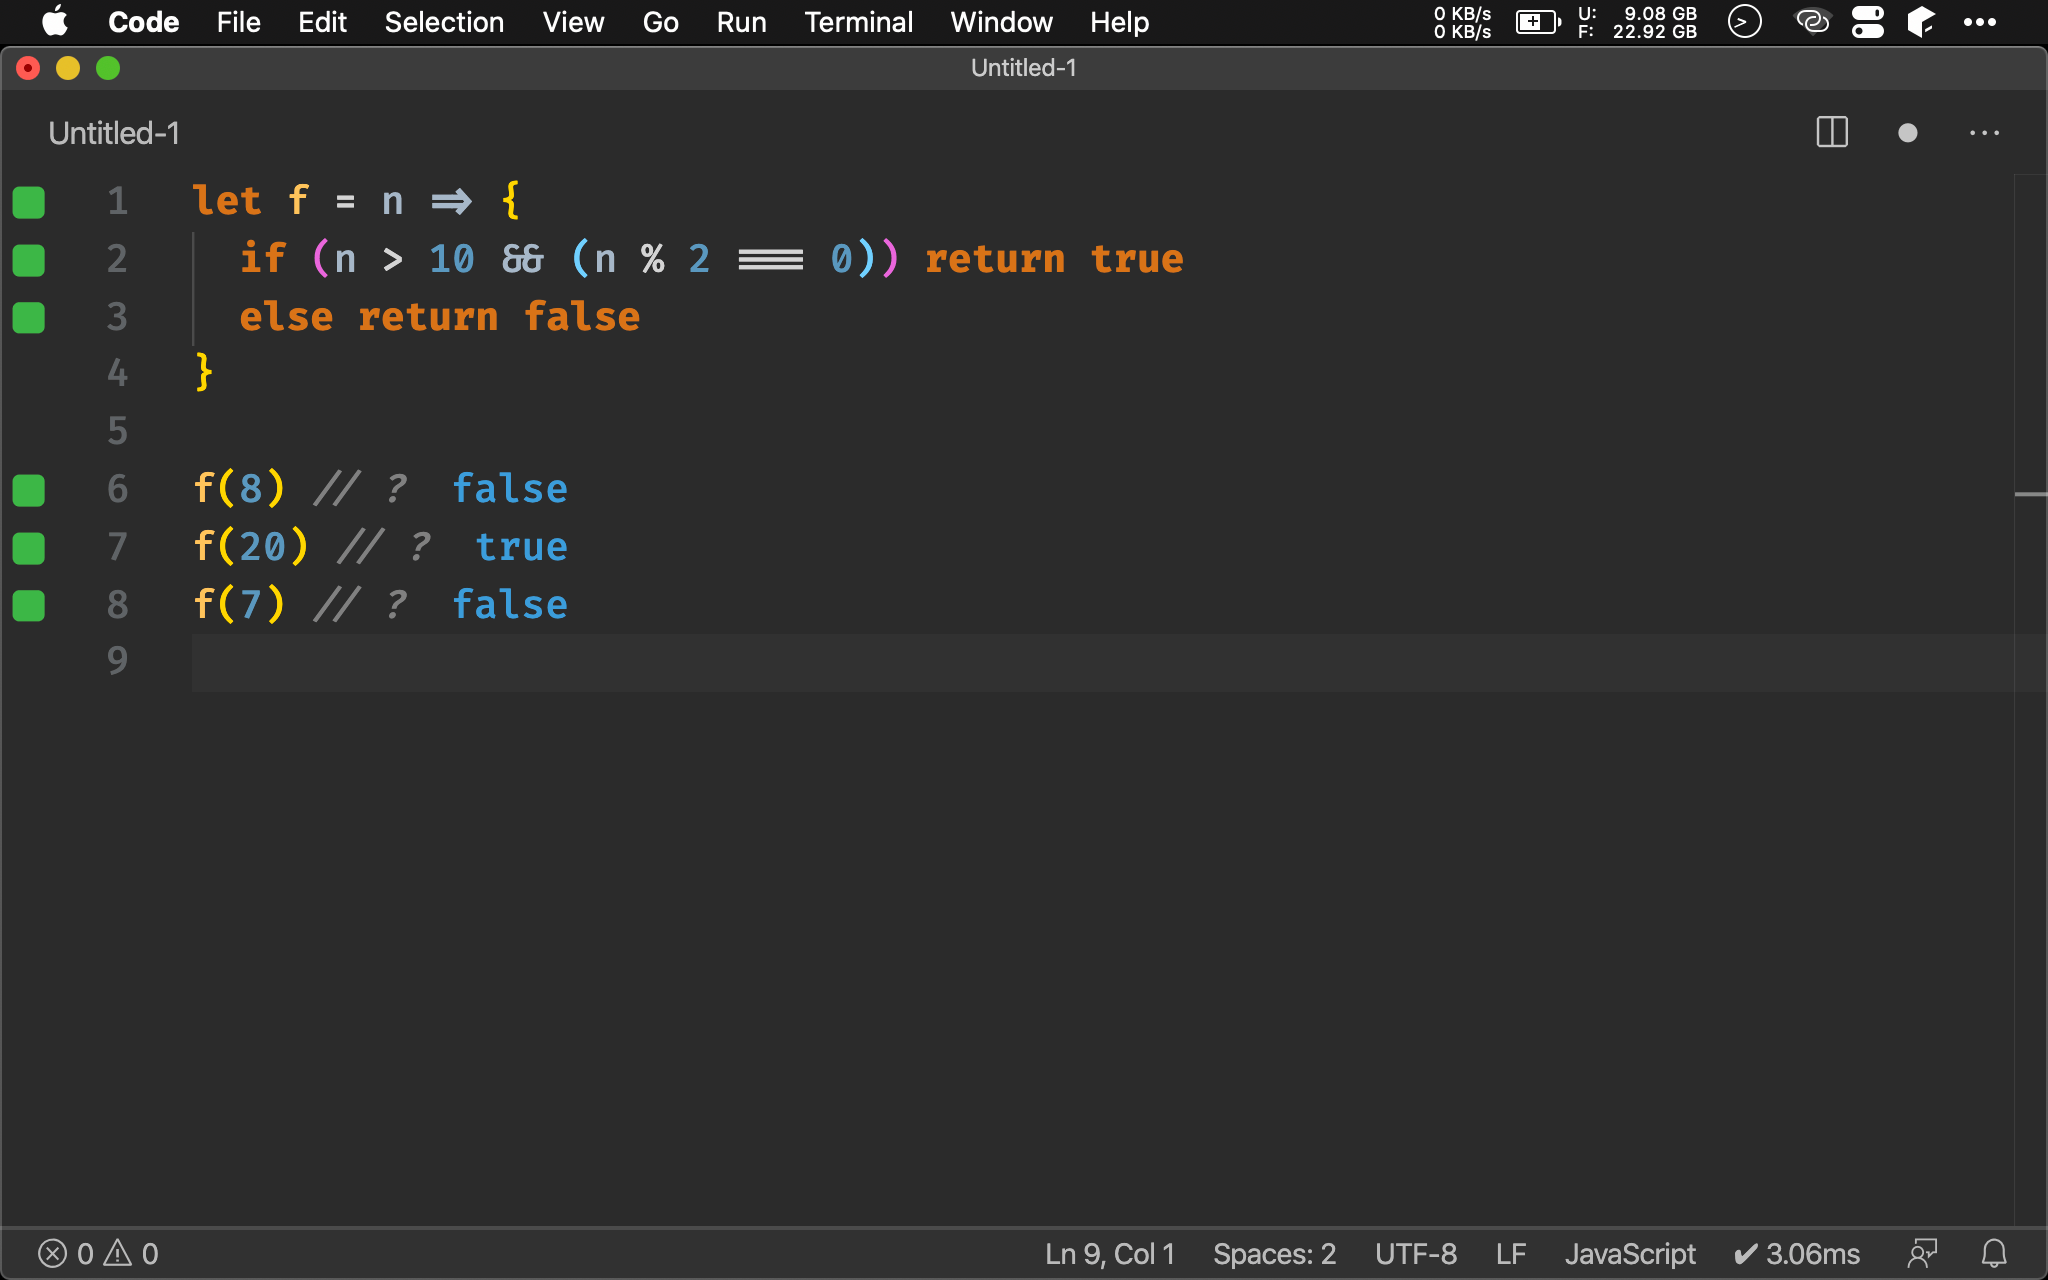Click the f(7) call on line 8
Viewport: 2048px width, 1280px height.
(x=239, y=604)
